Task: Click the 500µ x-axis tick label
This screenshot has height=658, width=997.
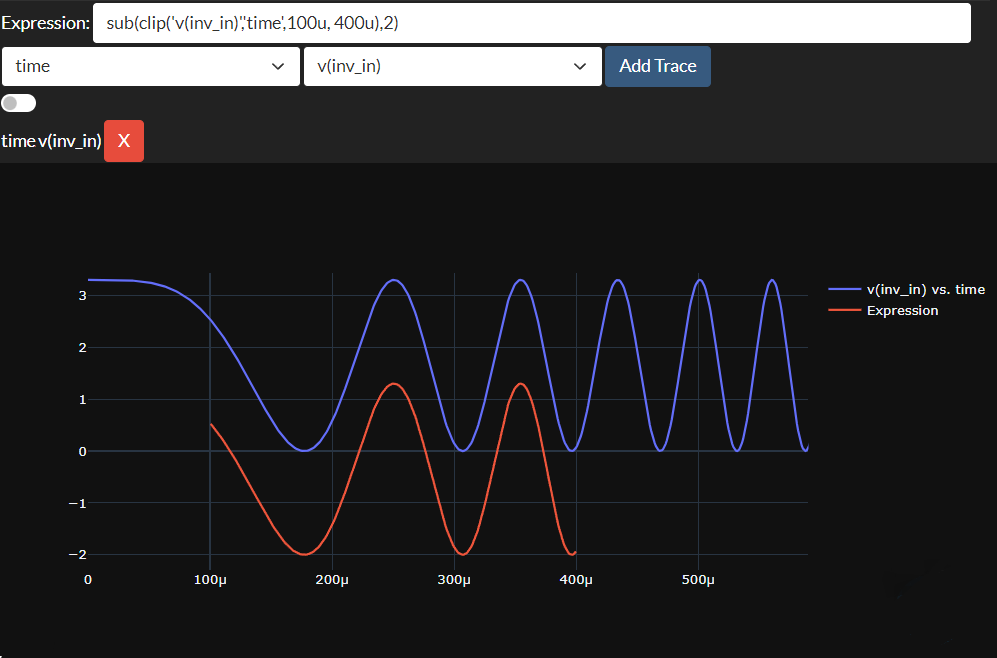Action: pyautogui.click(x=698, y=580)
